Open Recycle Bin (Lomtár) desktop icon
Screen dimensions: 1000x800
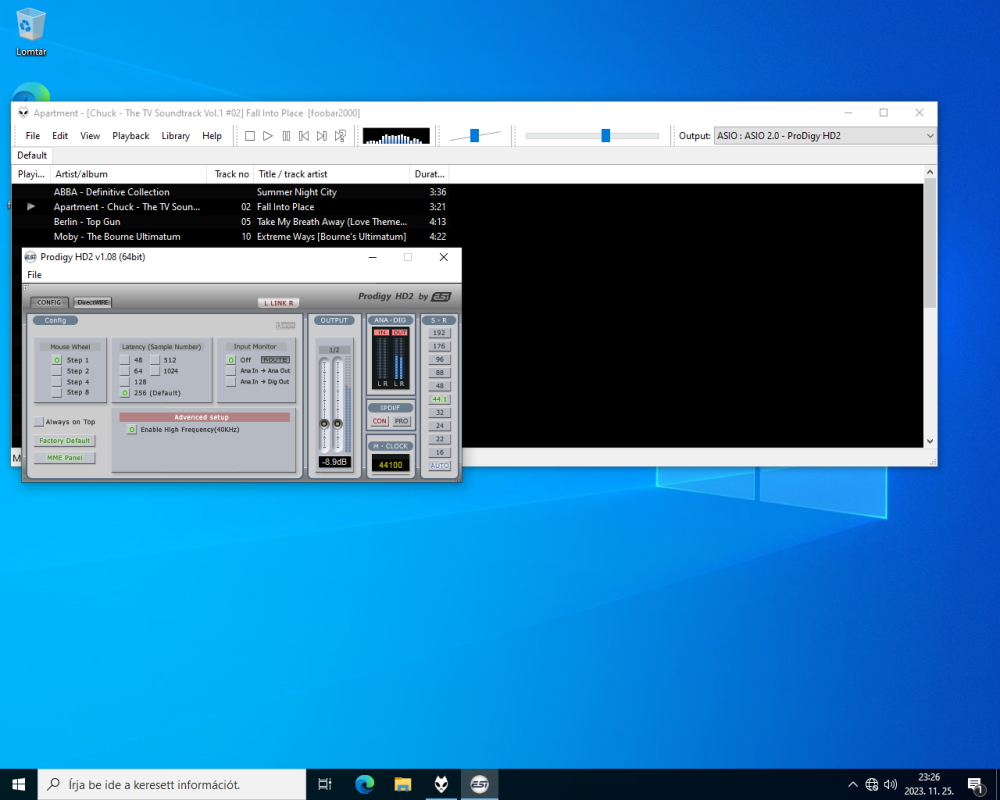(31, 32)
